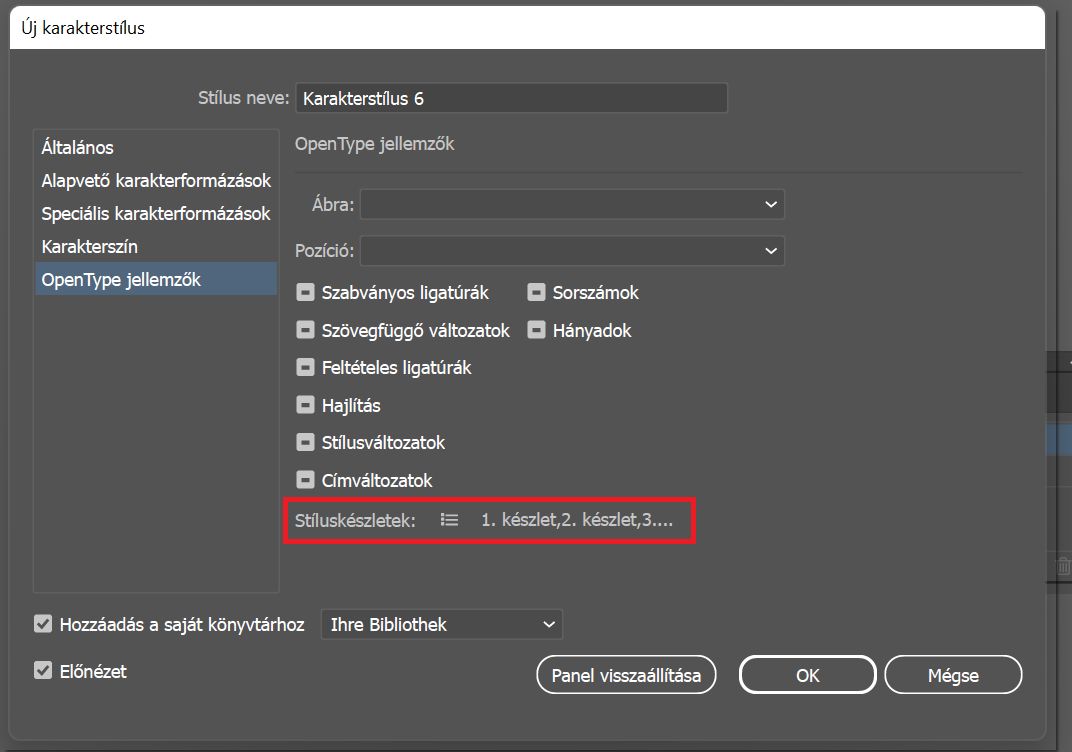Disable Hozzáadás a saját könyvtárhoz
Image resolution: width=1072 pixels, height=752 pixels.
43,624
